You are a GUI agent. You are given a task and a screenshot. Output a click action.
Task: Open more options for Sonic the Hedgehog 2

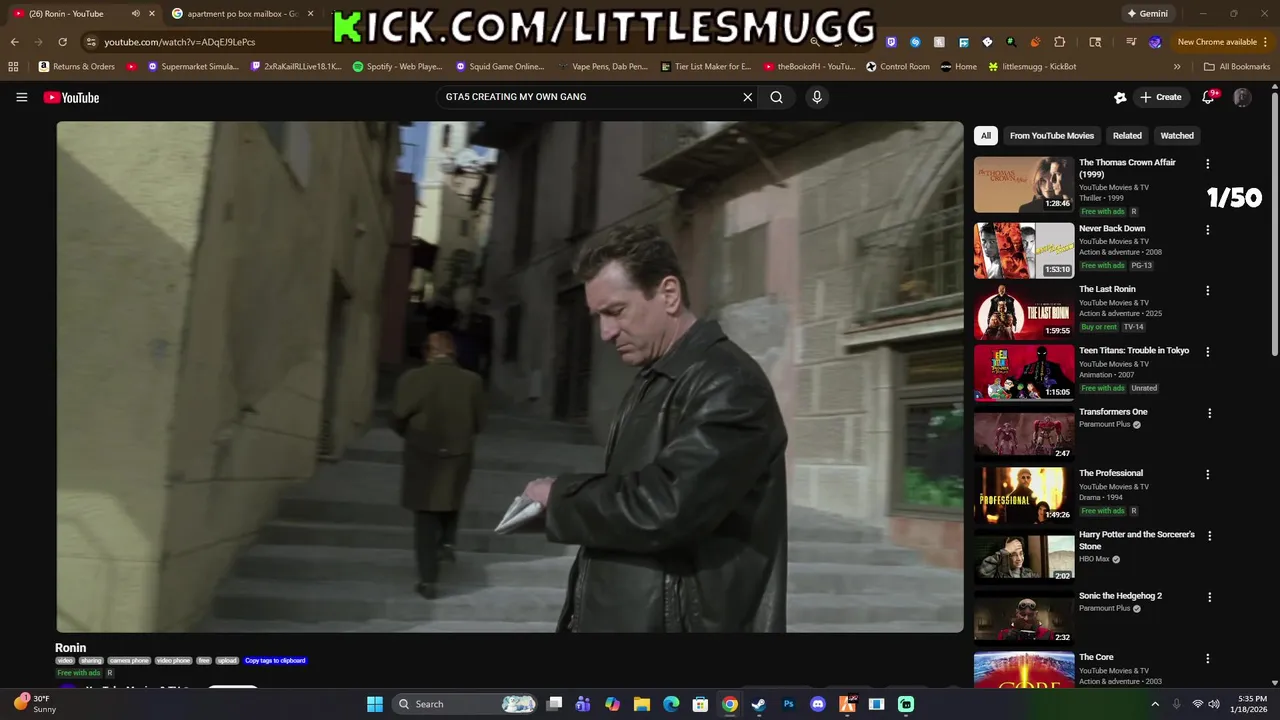[1209, 597]
